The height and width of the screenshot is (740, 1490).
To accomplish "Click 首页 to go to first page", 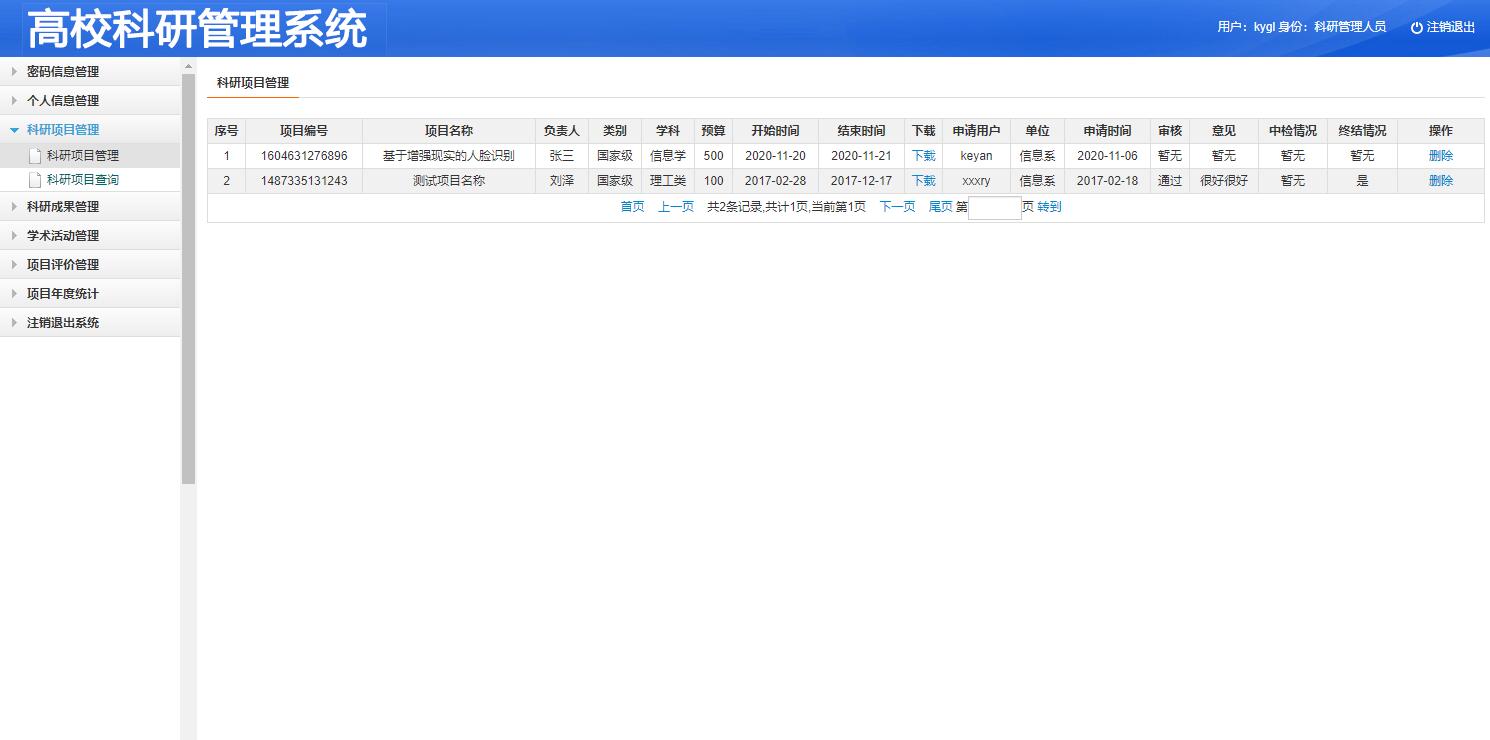I will click(632, 207).
